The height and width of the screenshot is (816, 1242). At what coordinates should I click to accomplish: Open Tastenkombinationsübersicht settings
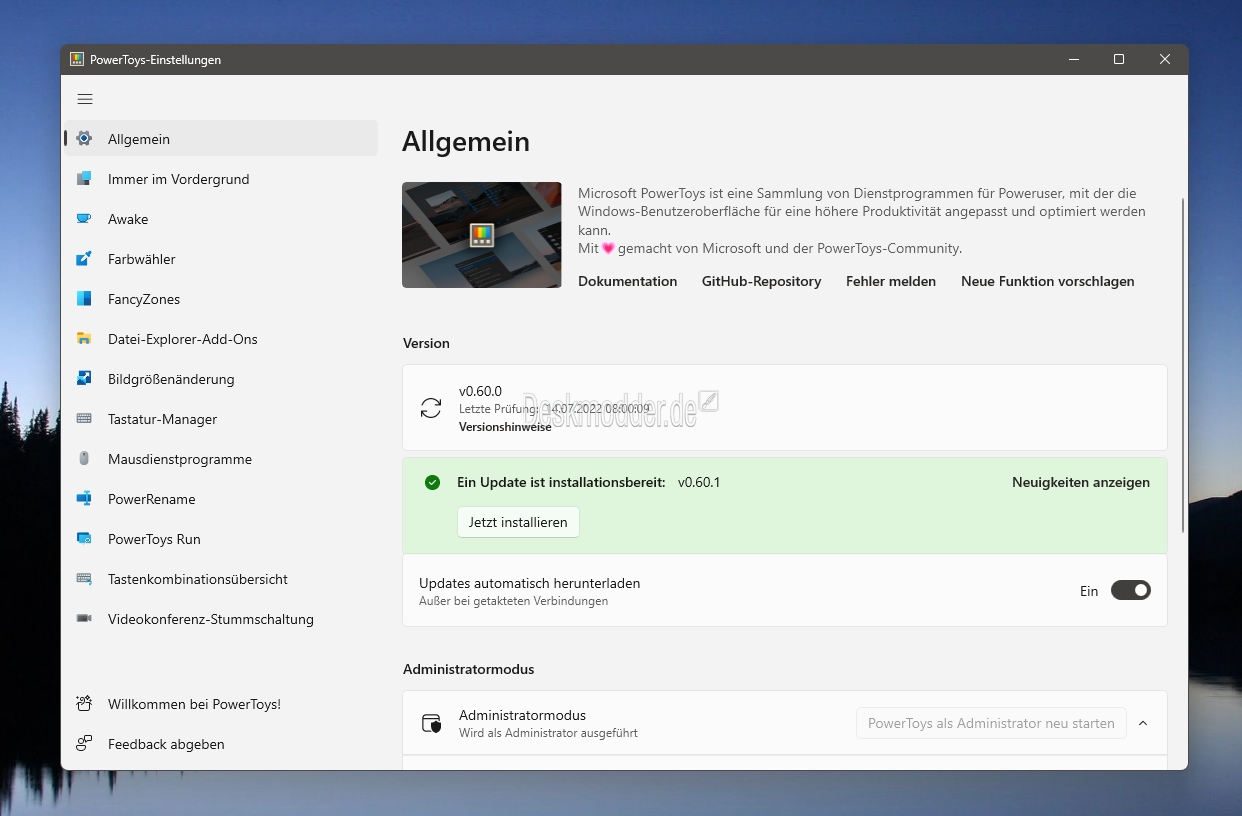click(221, 579)
